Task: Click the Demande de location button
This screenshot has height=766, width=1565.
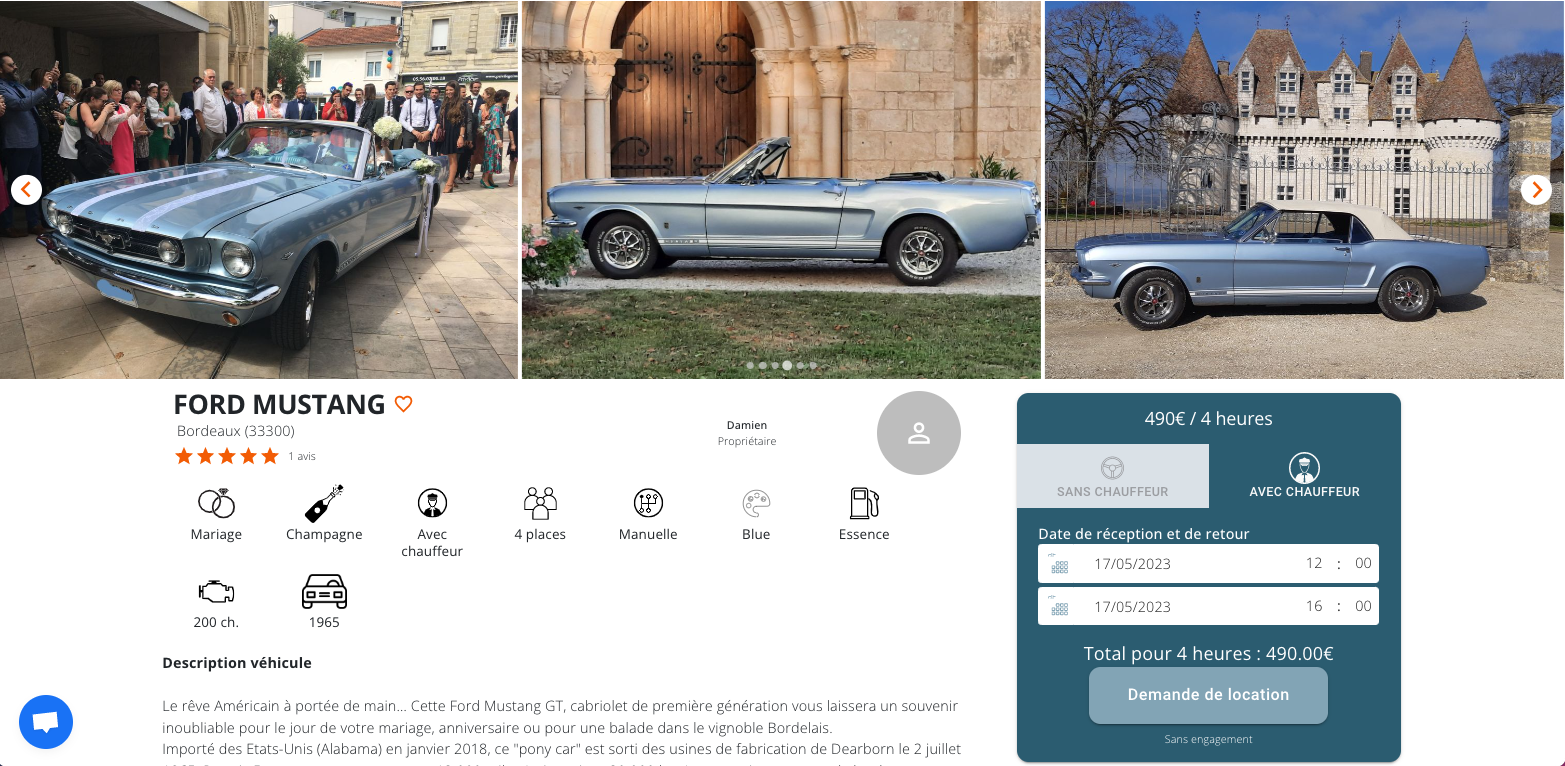Action: click(x=1208, y=695)
